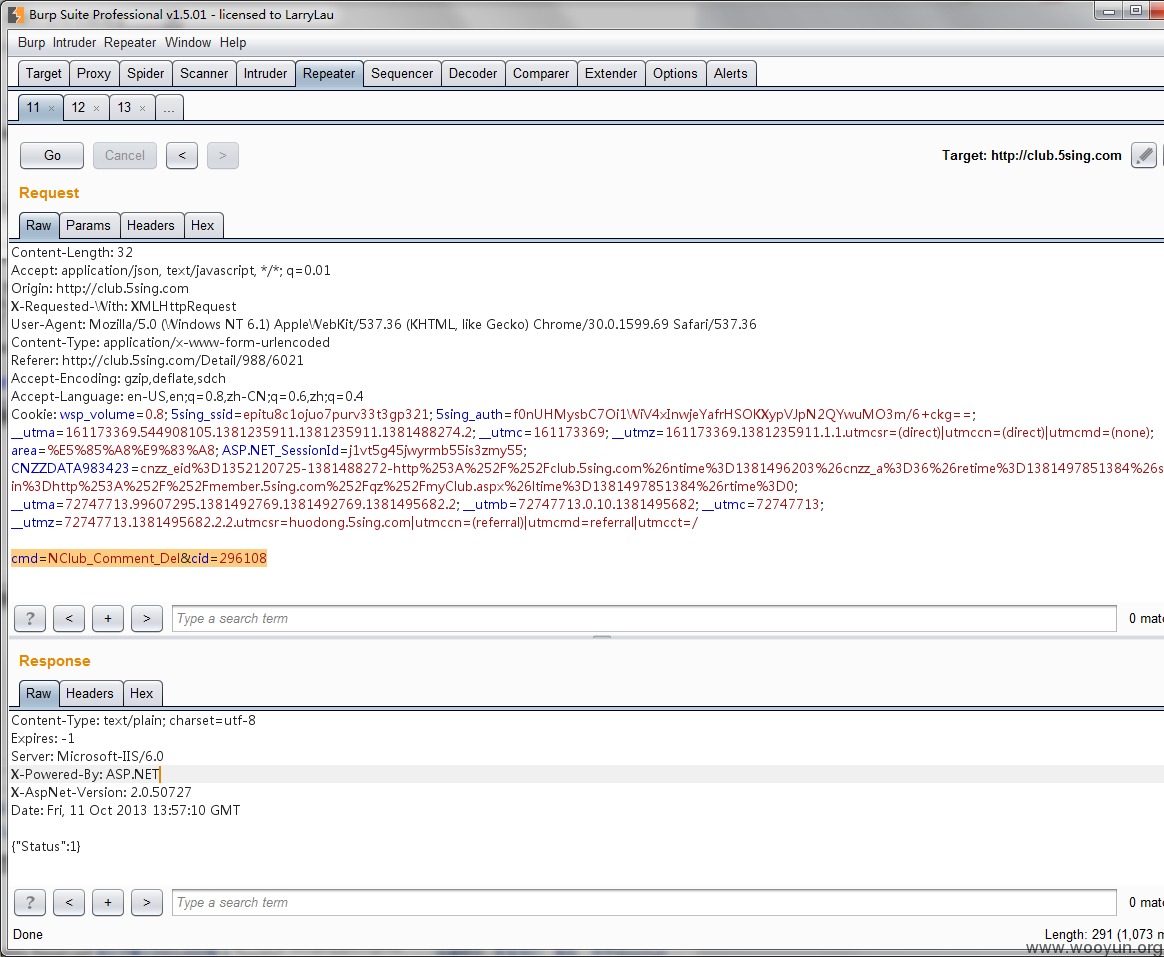Close Repeater tab 11
The height and width of the screenshot is (957, 1164).
click(x=51, y=108)
